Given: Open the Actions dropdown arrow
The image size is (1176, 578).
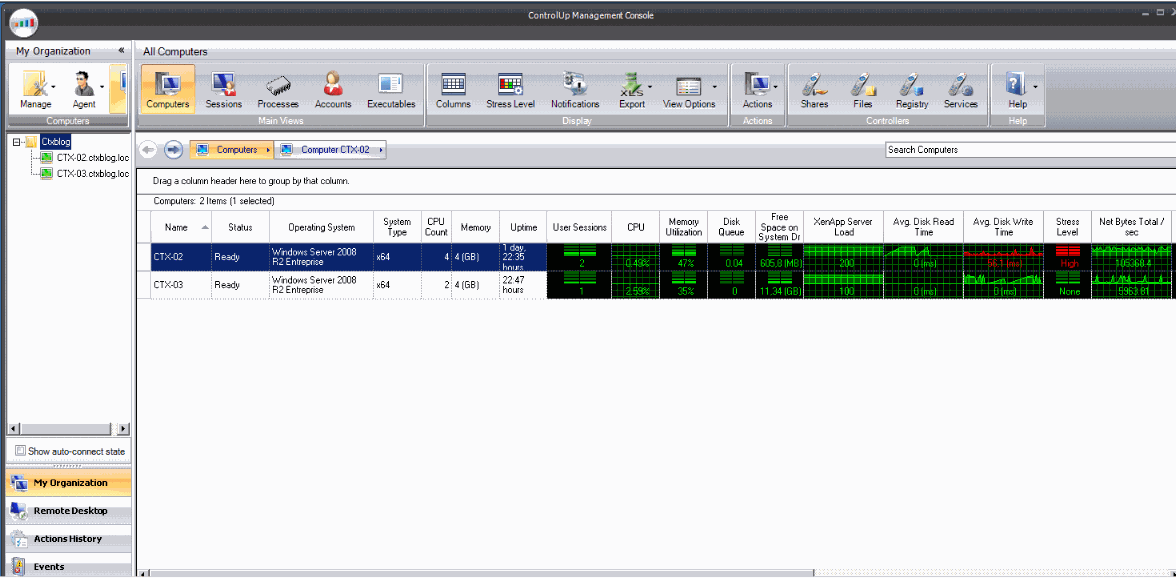Looking at the screenshot, I should coord(776,86).
